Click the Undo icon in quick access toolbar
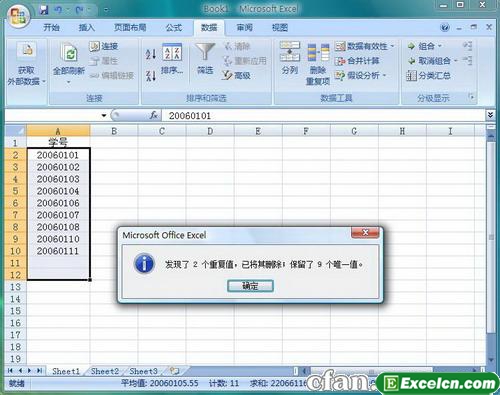500x395 pixels. 59,10
